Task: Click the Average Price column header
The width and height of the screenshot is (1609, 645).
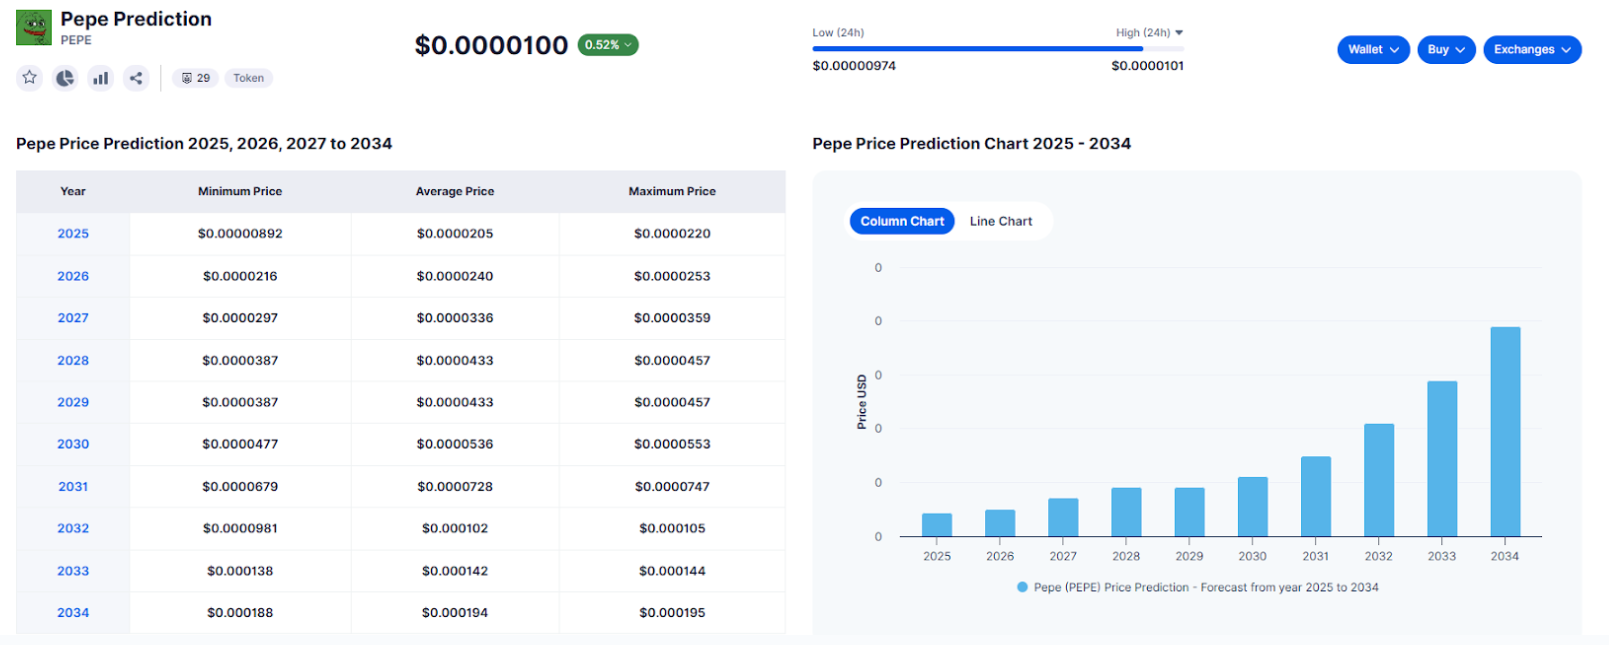Action: tap(455, 191)
